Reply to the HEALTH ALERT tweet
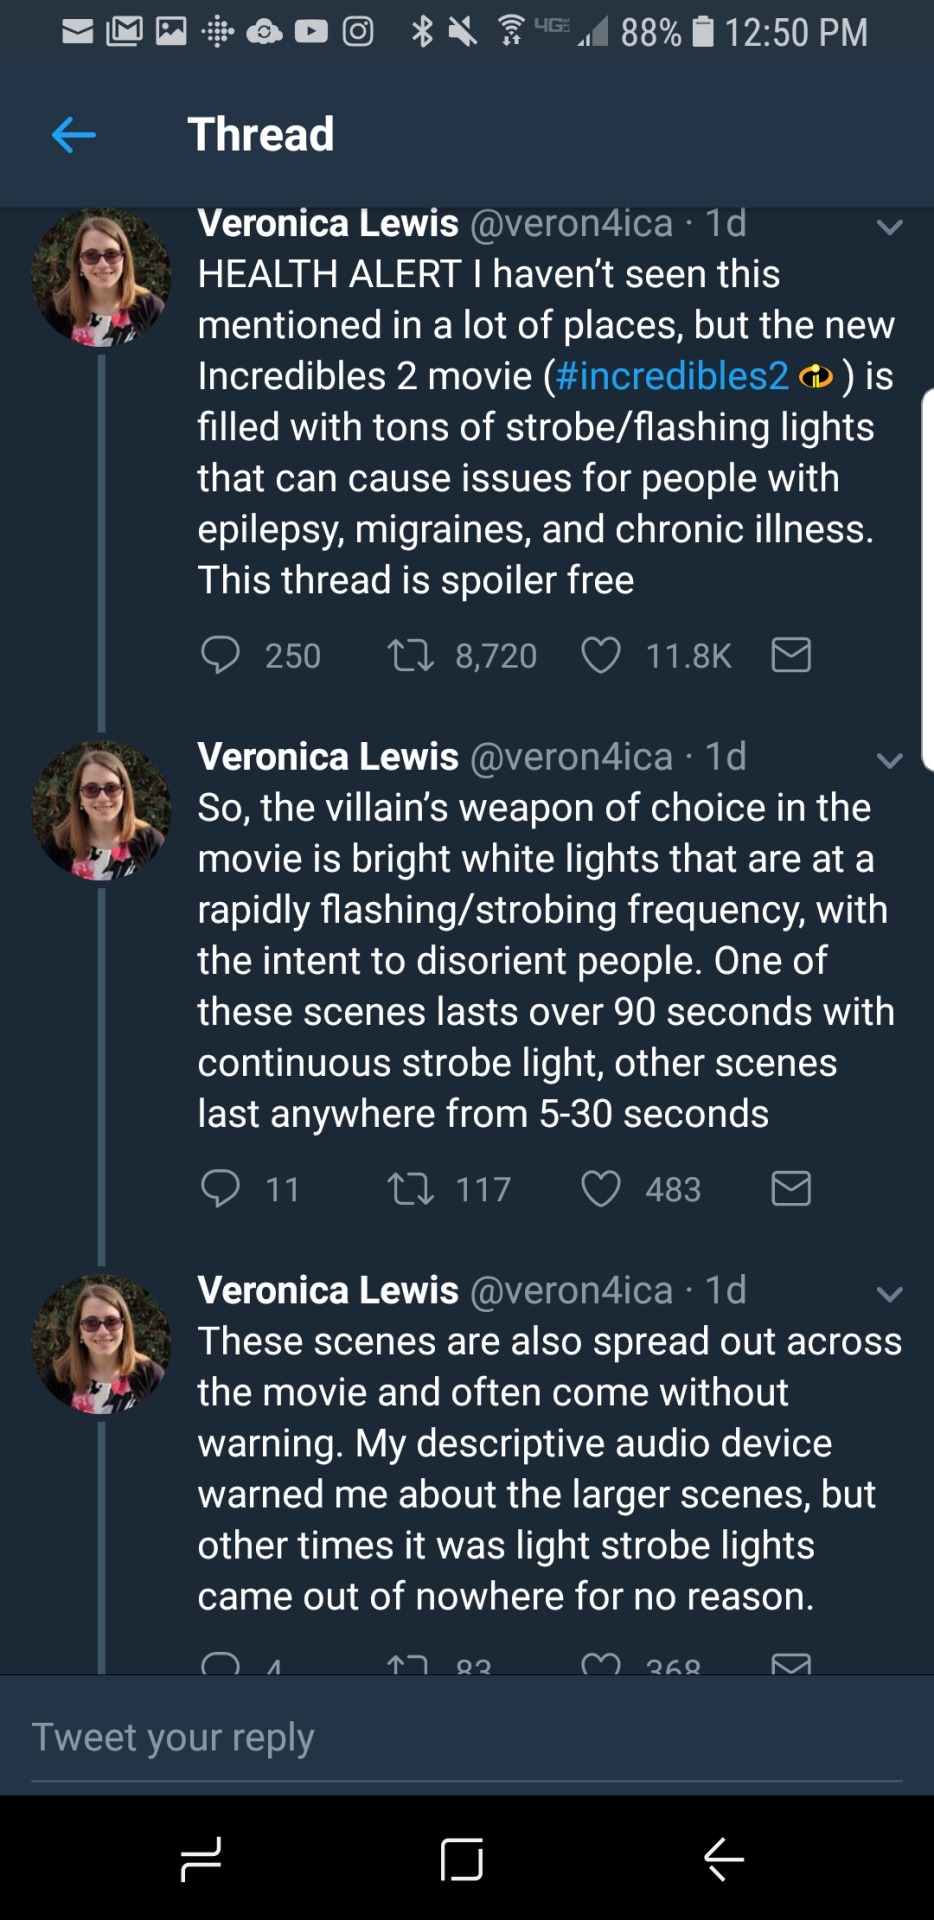This screenshot has width=934, height=1920. point(220,655)
